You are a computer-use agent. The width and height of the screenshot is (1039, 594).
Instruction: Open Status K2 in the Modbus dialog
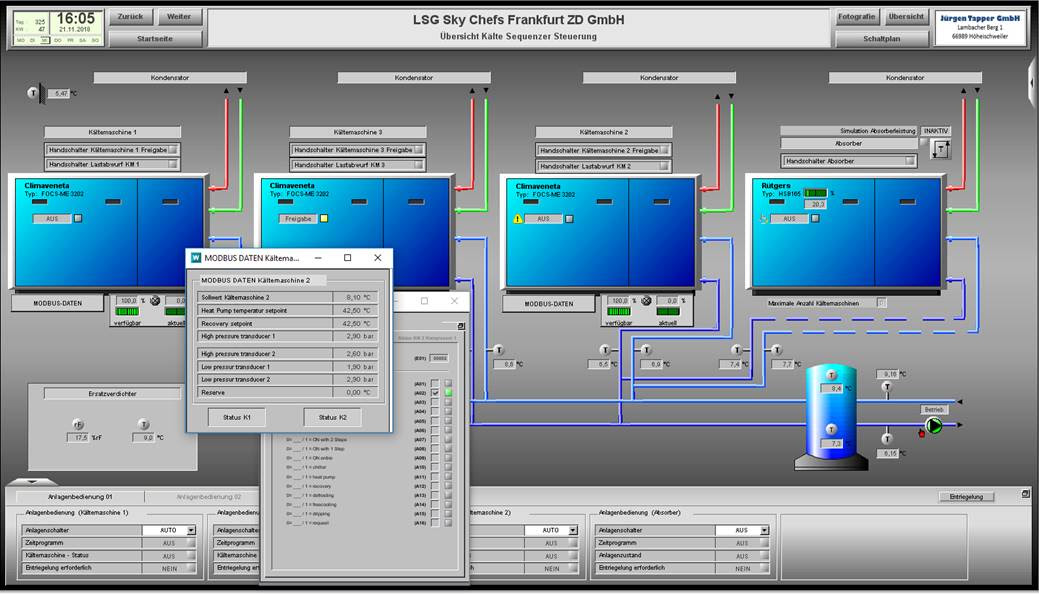332,416
